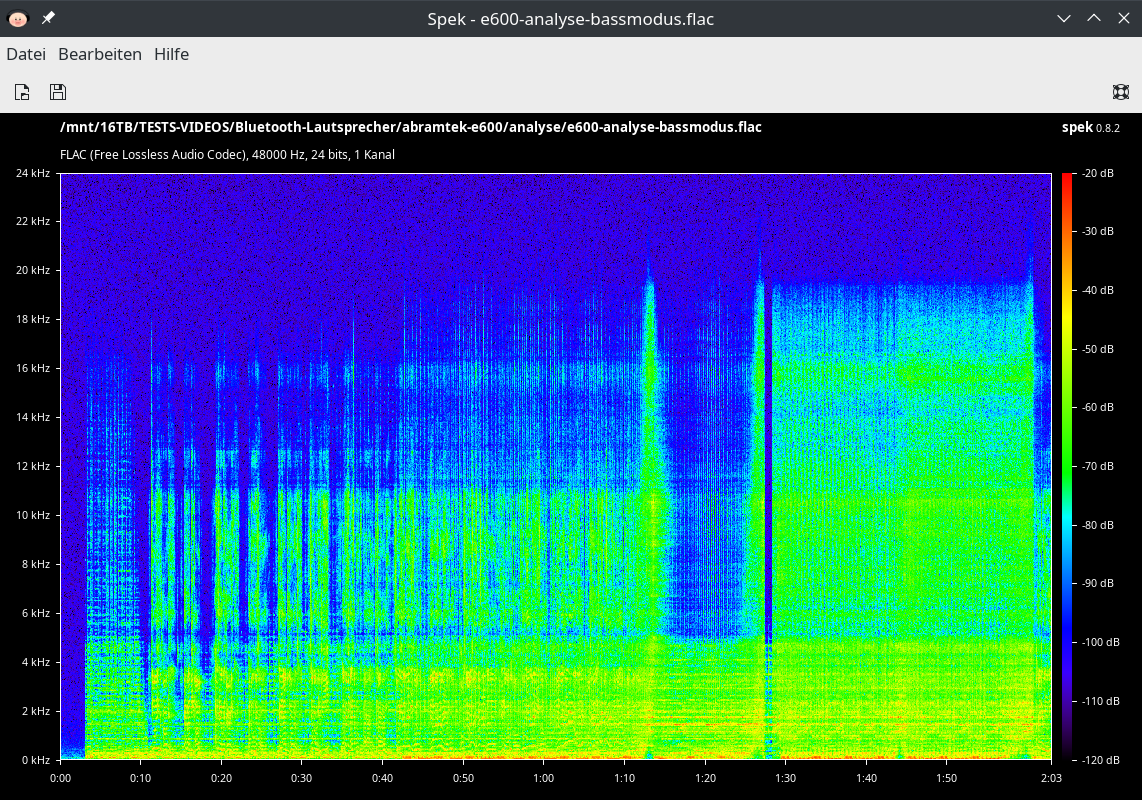Click the -120 dB level scale label

tap(1100, 760)
